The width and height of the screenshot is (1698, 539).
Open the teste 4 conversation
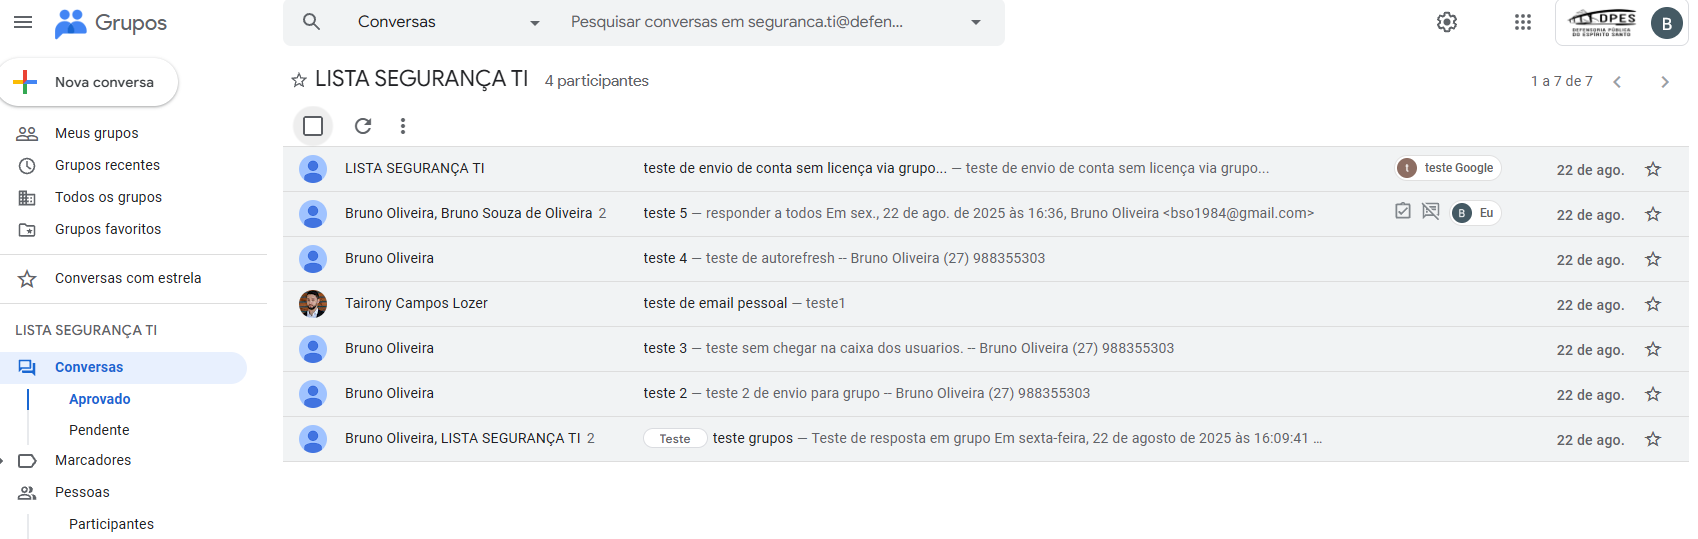click(x=986, y=259)
